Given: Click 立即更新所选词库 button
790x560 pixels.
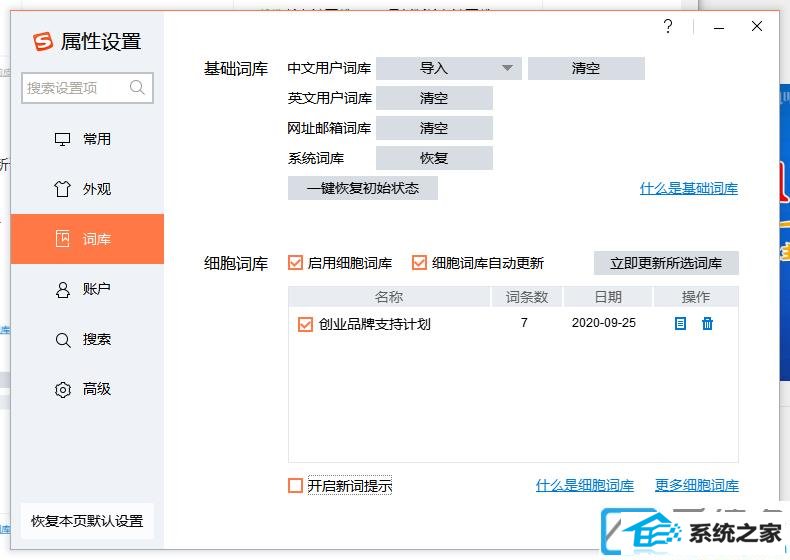Looking at the screenshot, I should (x=666, y=263).
